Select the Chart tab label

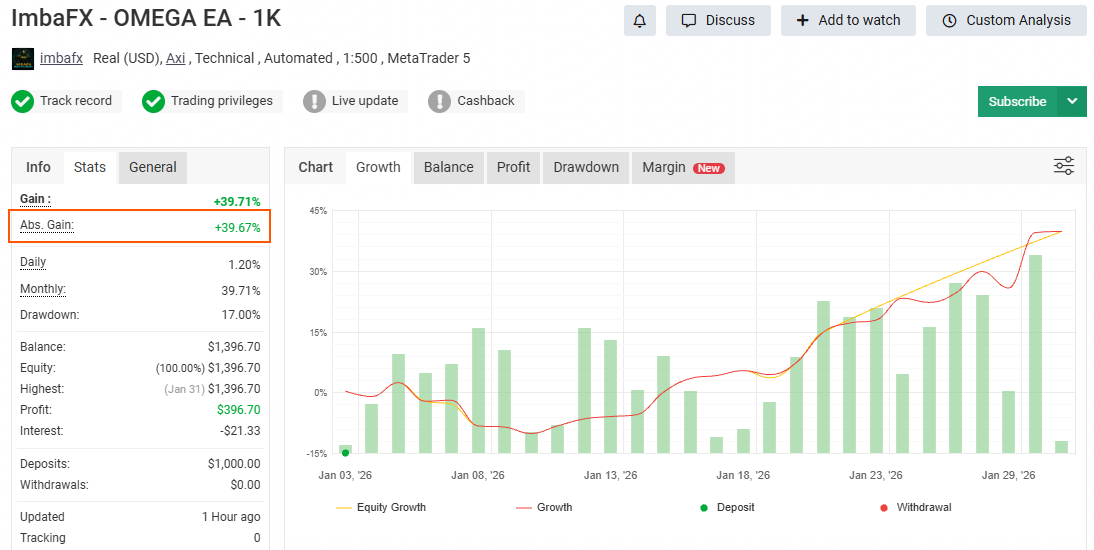click(316, 168)
